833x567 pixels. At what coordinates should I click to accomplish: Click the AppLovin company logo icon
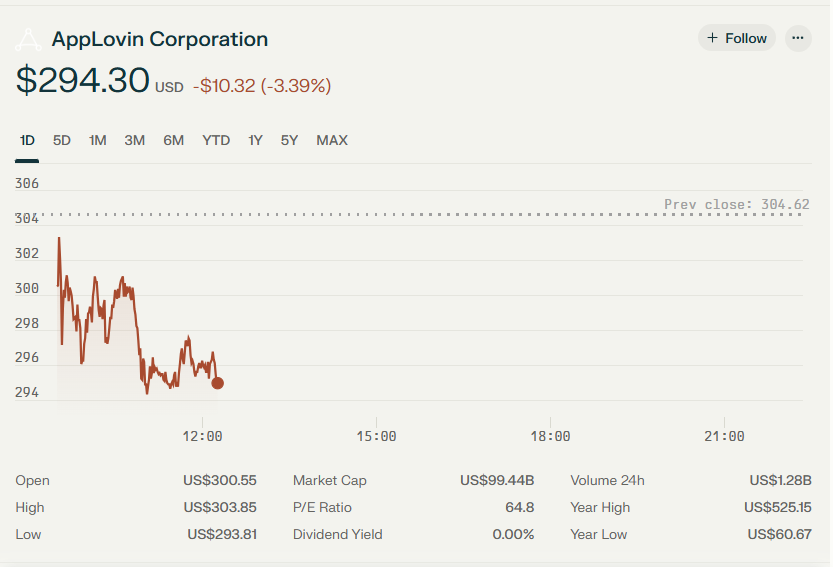(x=28, y=40)
